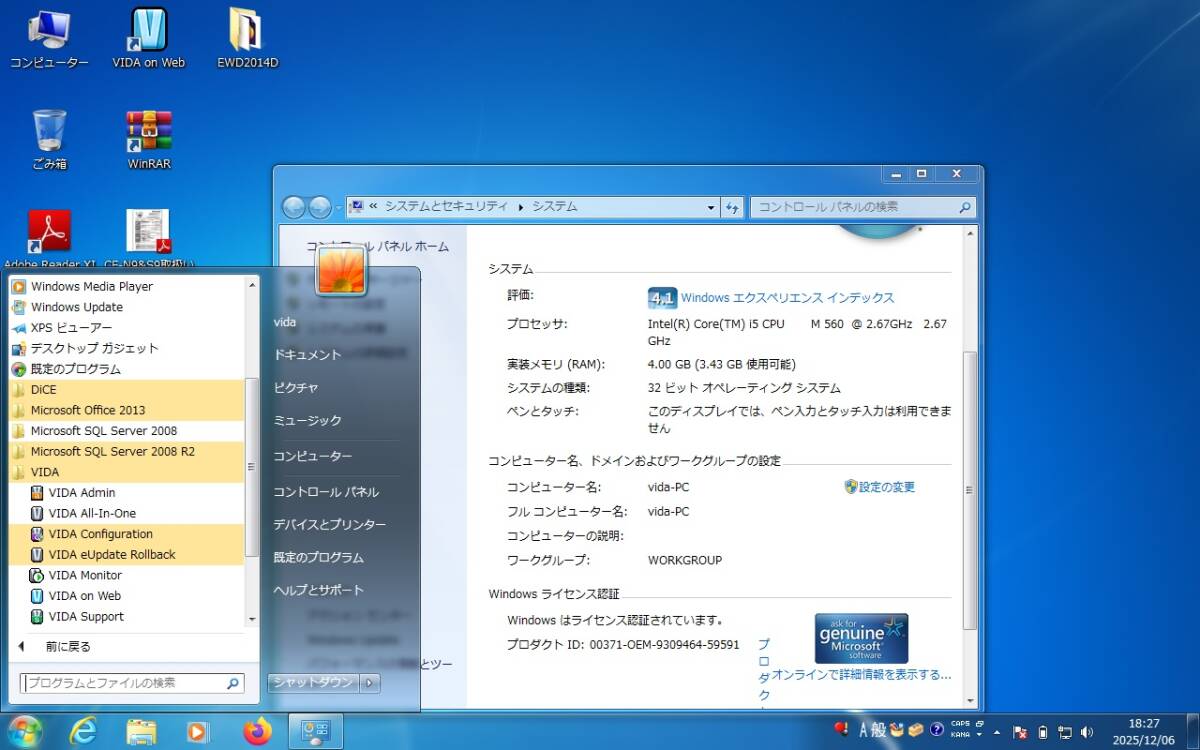
Task: Open 既定のプログラム in left programs list
Action: click(127, 369)
